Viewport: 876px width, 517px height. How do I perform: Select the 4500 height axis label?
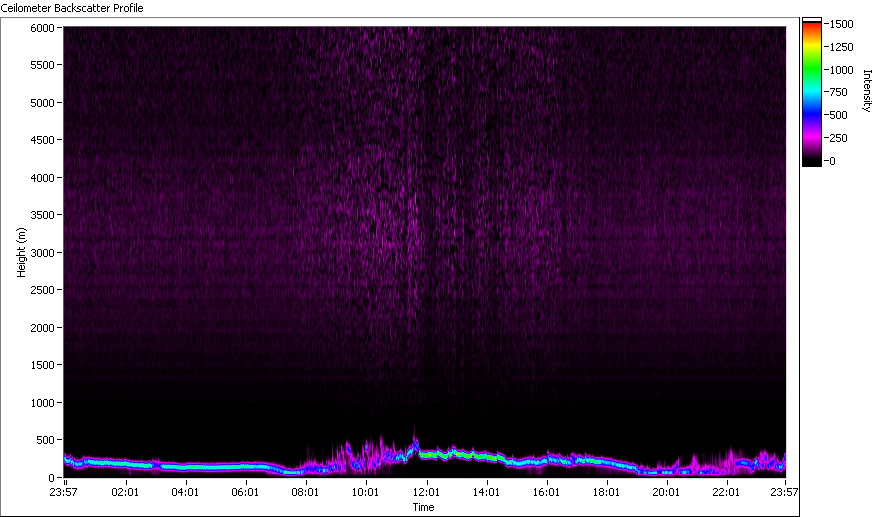click(42, 140)
